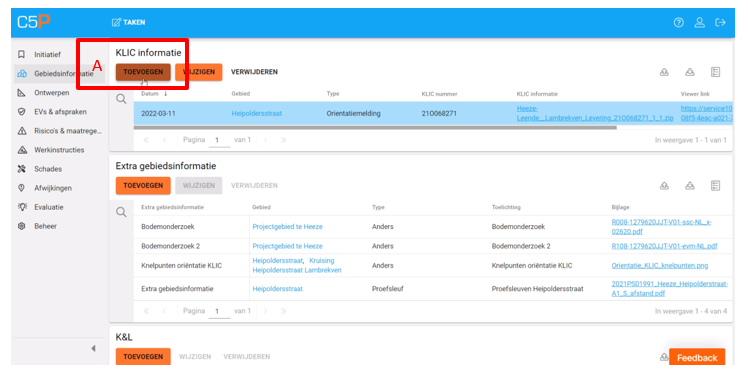Viewport: 748px width, 380px height.
Task: Open the help question mark icon
Action: pyautogui.click(x=678, y=22)
